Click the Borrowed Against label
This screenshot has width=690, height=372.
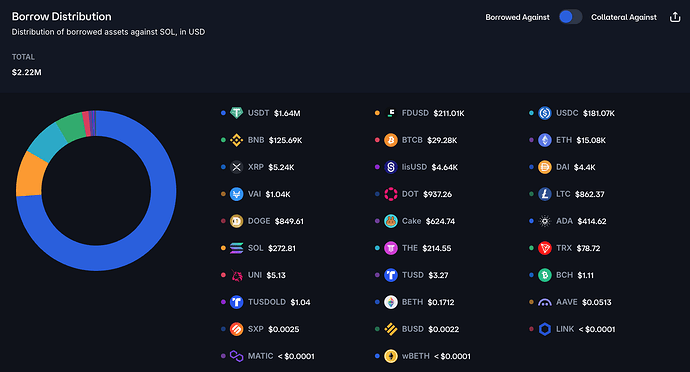[x=517, y=17]
